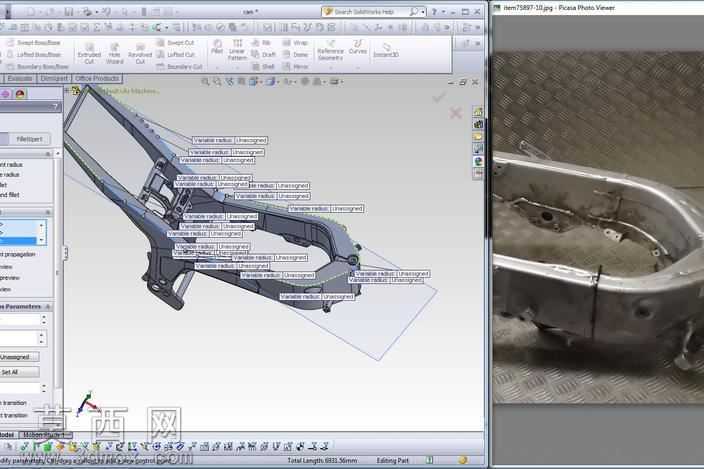Select the Smooth transition option
Viewport: 704px width, 469px height.
tap(13, 403)
